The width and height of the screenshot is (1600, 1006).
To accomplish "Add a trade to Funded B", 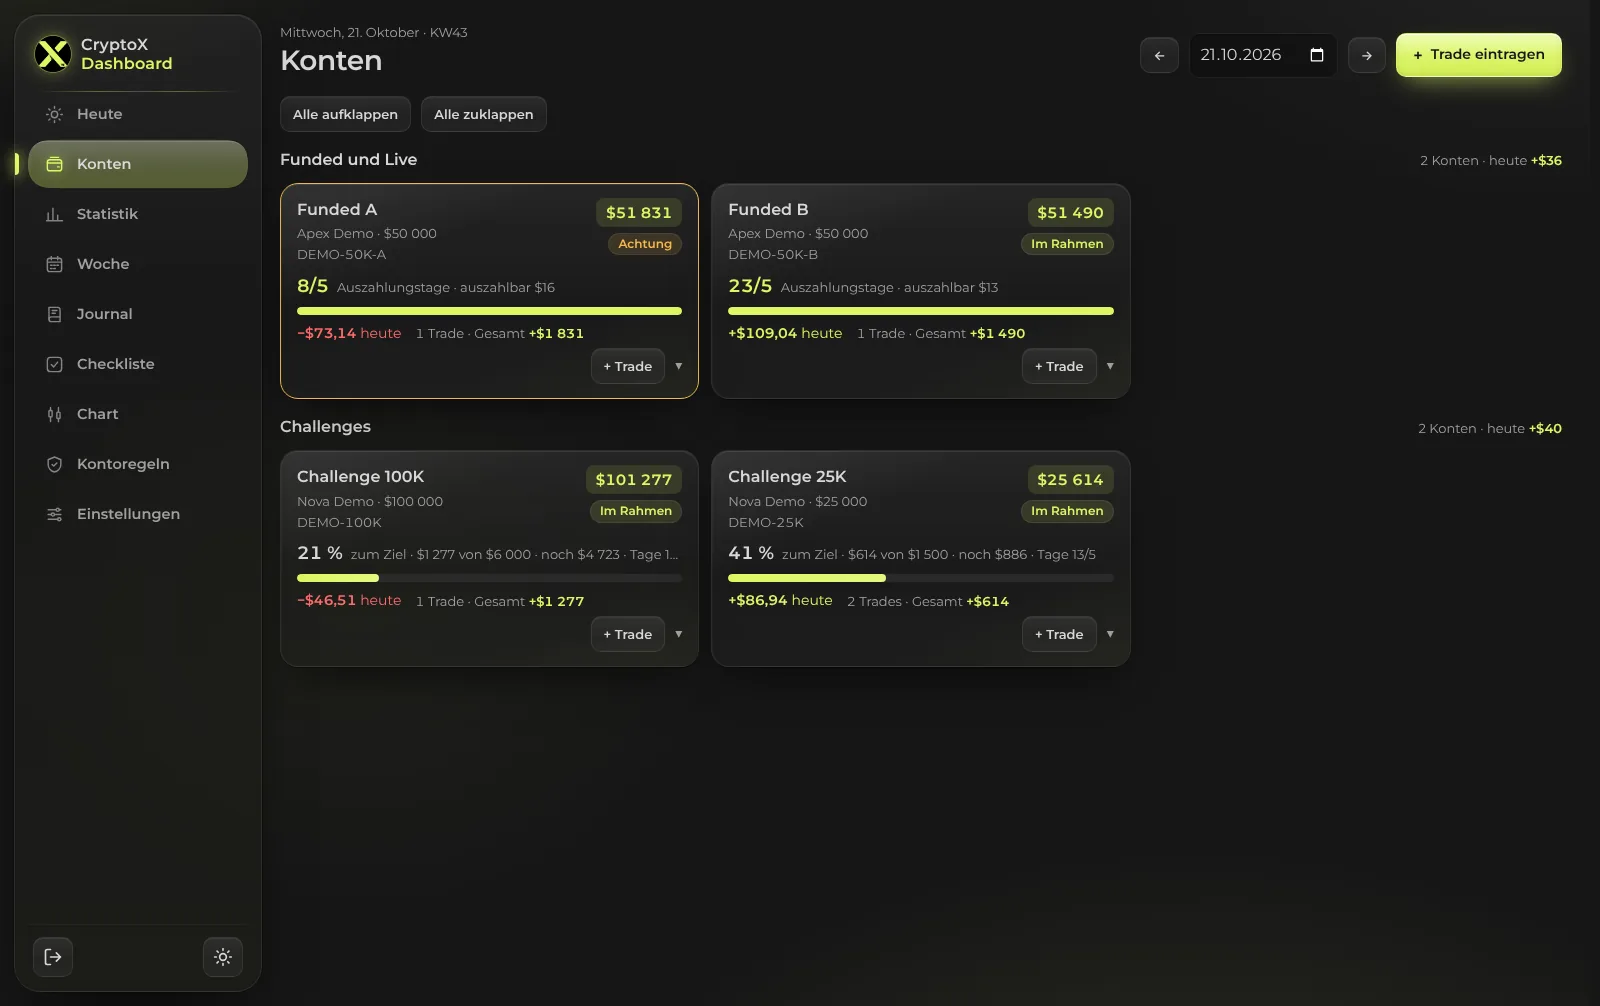I will point(1059,366).
